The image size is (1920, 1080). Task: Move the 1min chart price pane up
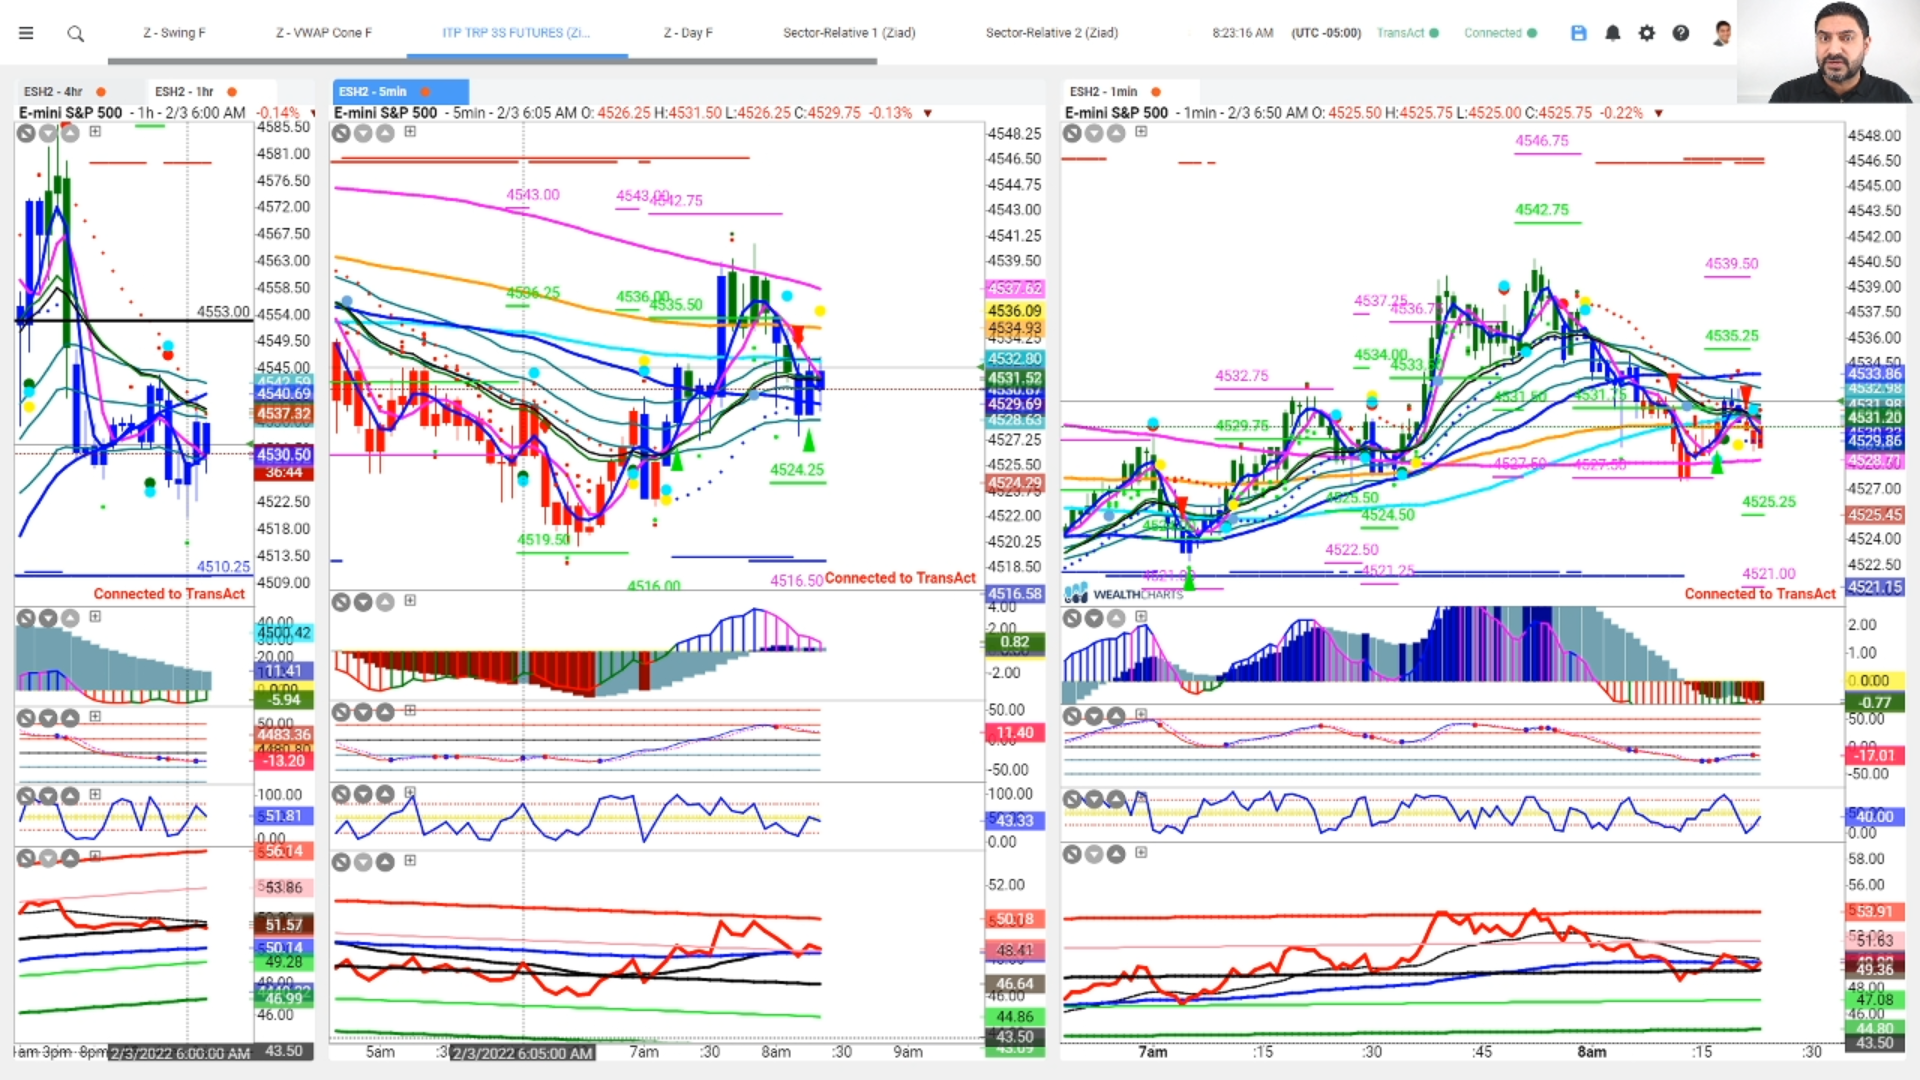[x=1116, y=133]
